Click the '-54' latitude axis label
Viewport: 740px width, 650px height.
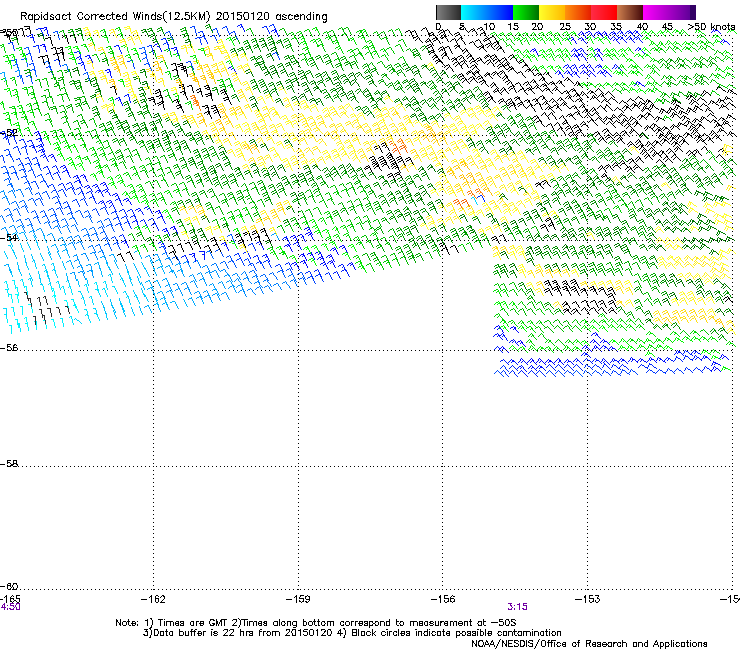coord(9,237)
